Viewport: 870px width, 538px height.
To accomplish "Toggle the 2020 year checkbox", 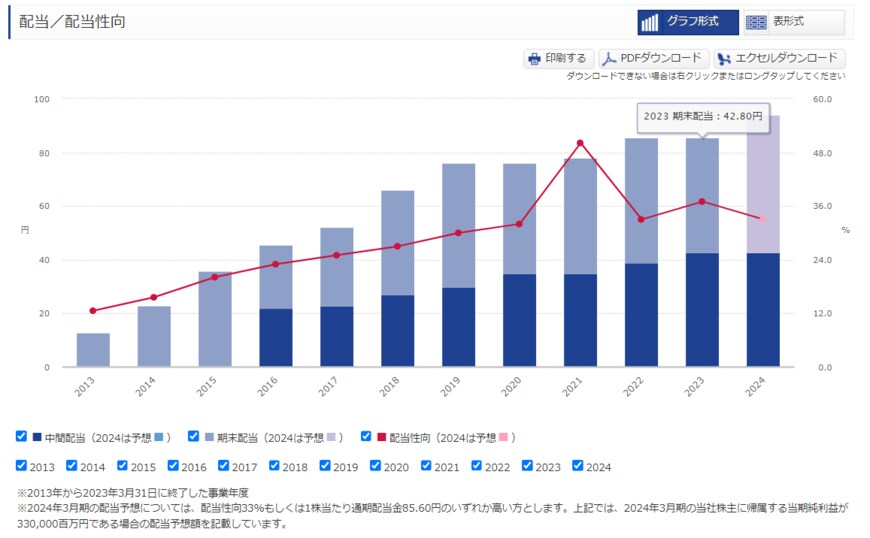I will [376, 466].
